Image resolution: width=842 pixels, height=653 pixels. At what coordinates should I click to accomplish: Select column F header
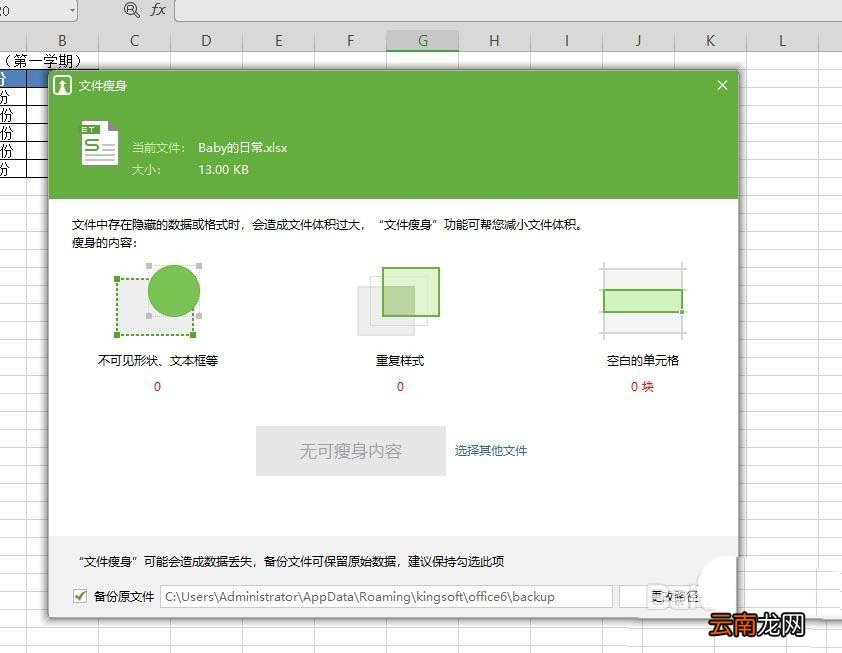[x=350, y=41]
